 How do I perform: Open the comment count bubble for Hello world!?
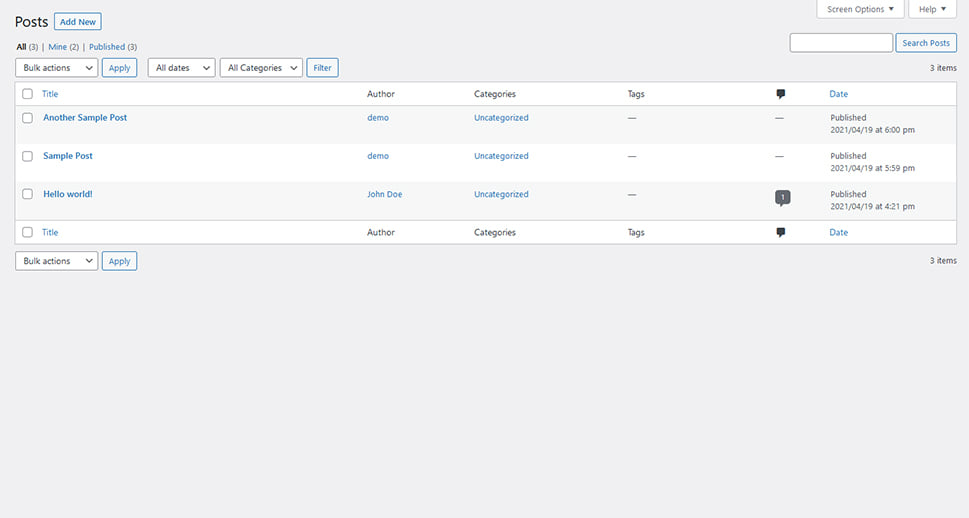coord(782,198)
